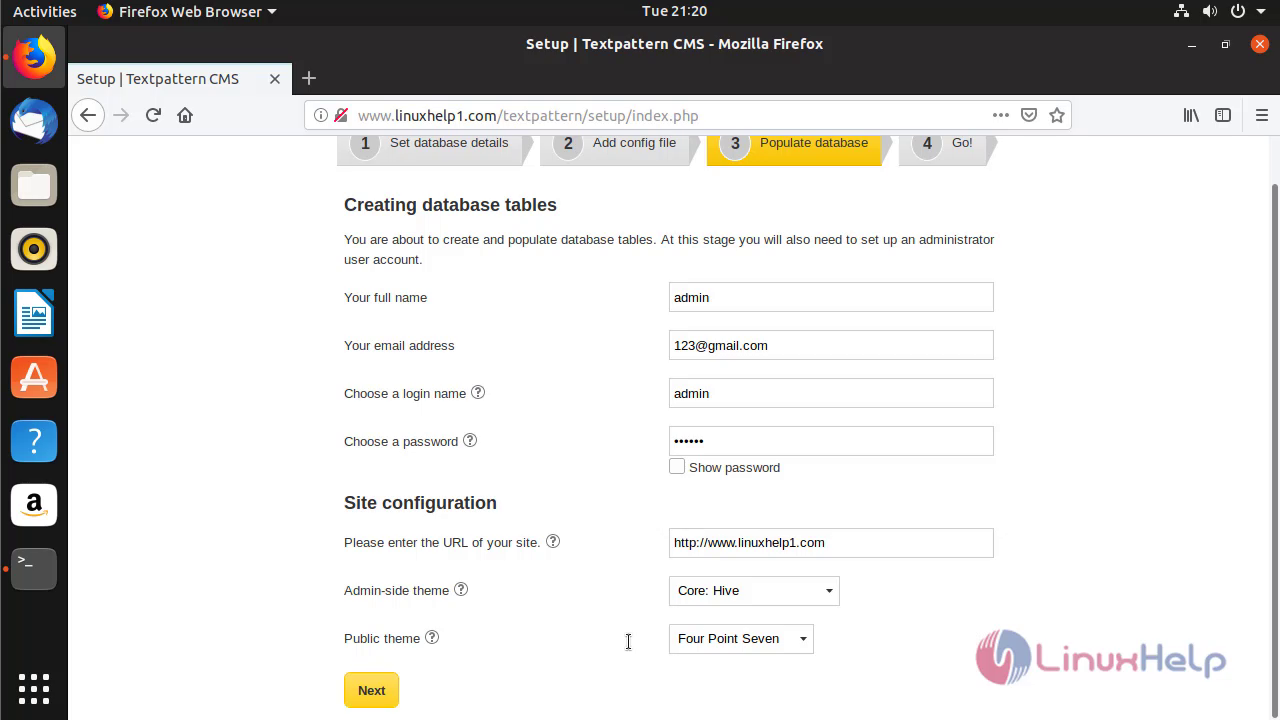Open the Firefox Web Browser app menu
The width and height of the screenshot is (1280, 720).
(x=187, y=11)
